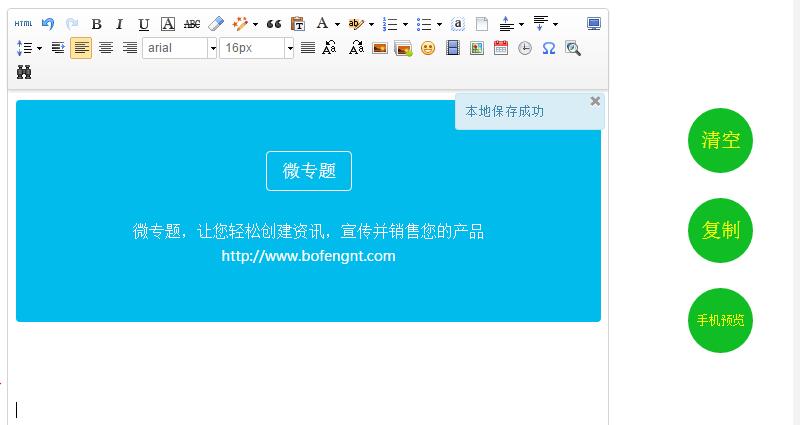The height and width of the screenshot is (425, 800).
Task: Toggle italic formatting
Action: coord(119,24)
